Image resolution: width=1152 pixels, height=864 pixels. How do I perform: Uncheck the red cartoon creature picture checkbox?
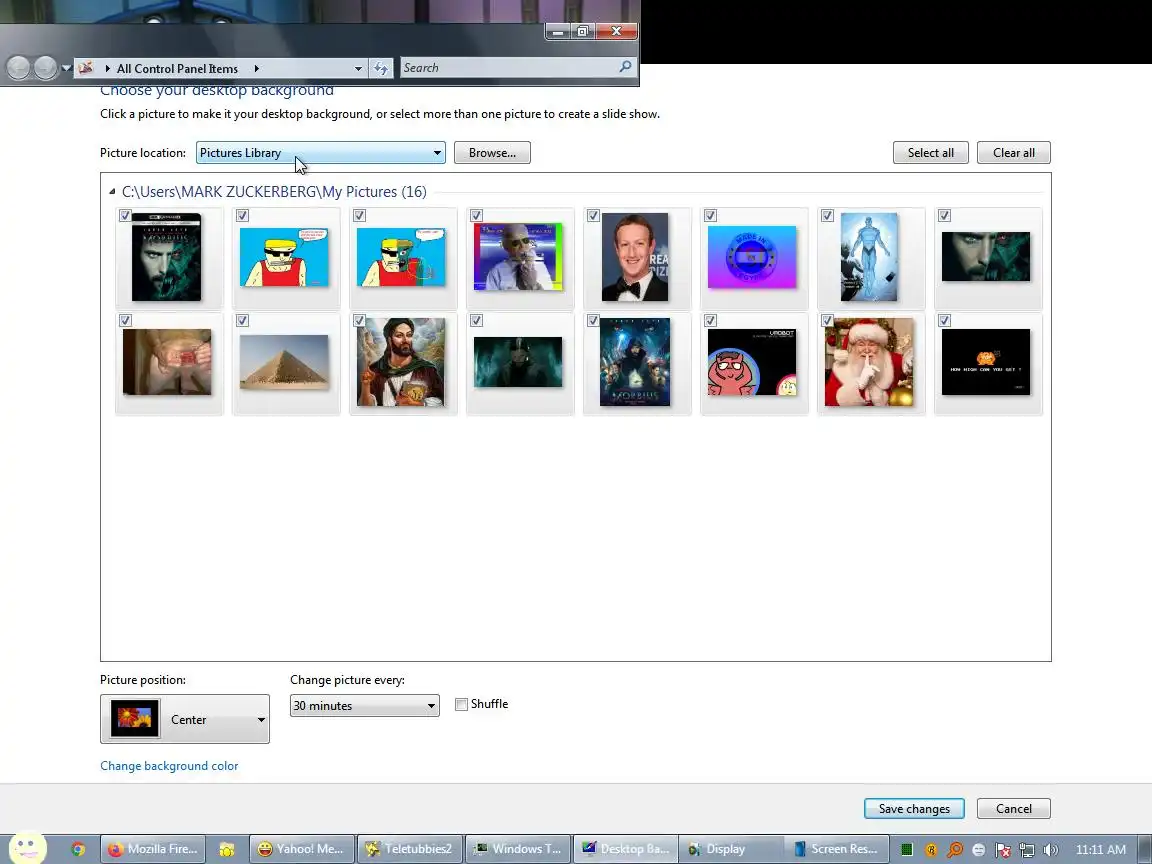tap(710, 320)
